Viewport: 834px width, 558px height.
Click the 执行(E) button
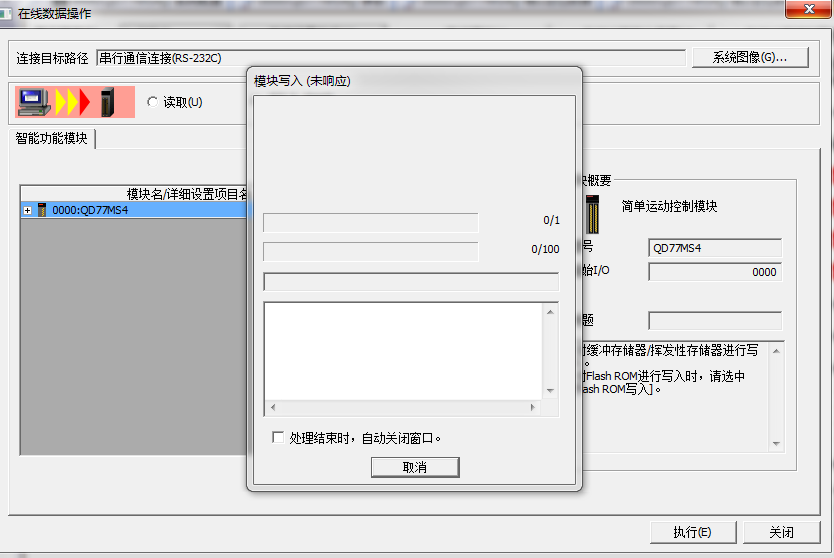tap(692, 532)
